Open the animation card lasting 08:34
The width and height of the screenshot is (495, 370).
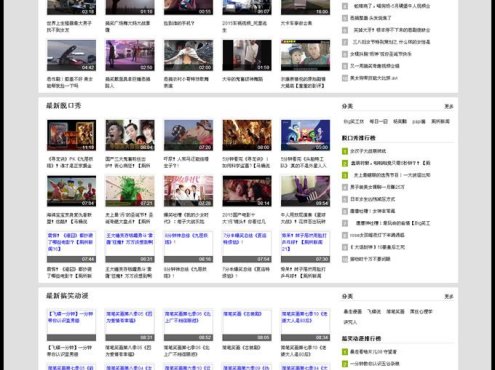click(305, 325)
